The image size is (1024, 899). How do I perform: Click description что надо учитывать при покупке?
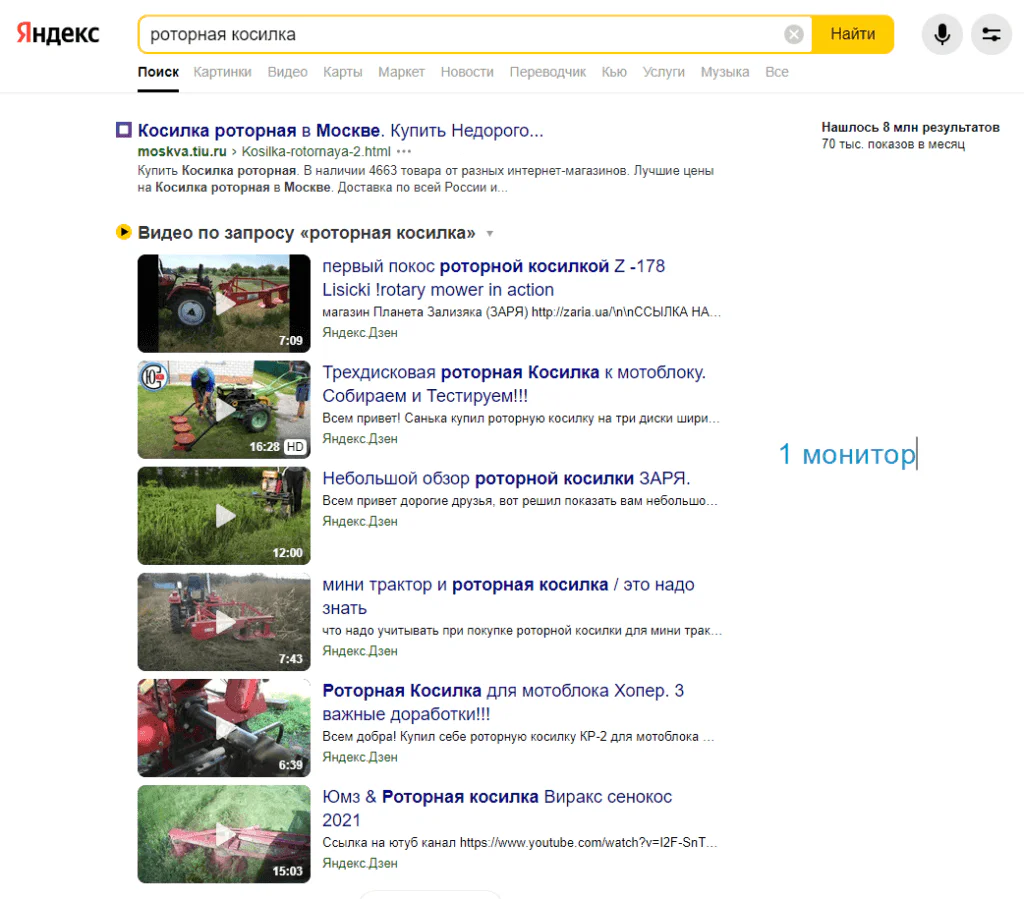522,631
